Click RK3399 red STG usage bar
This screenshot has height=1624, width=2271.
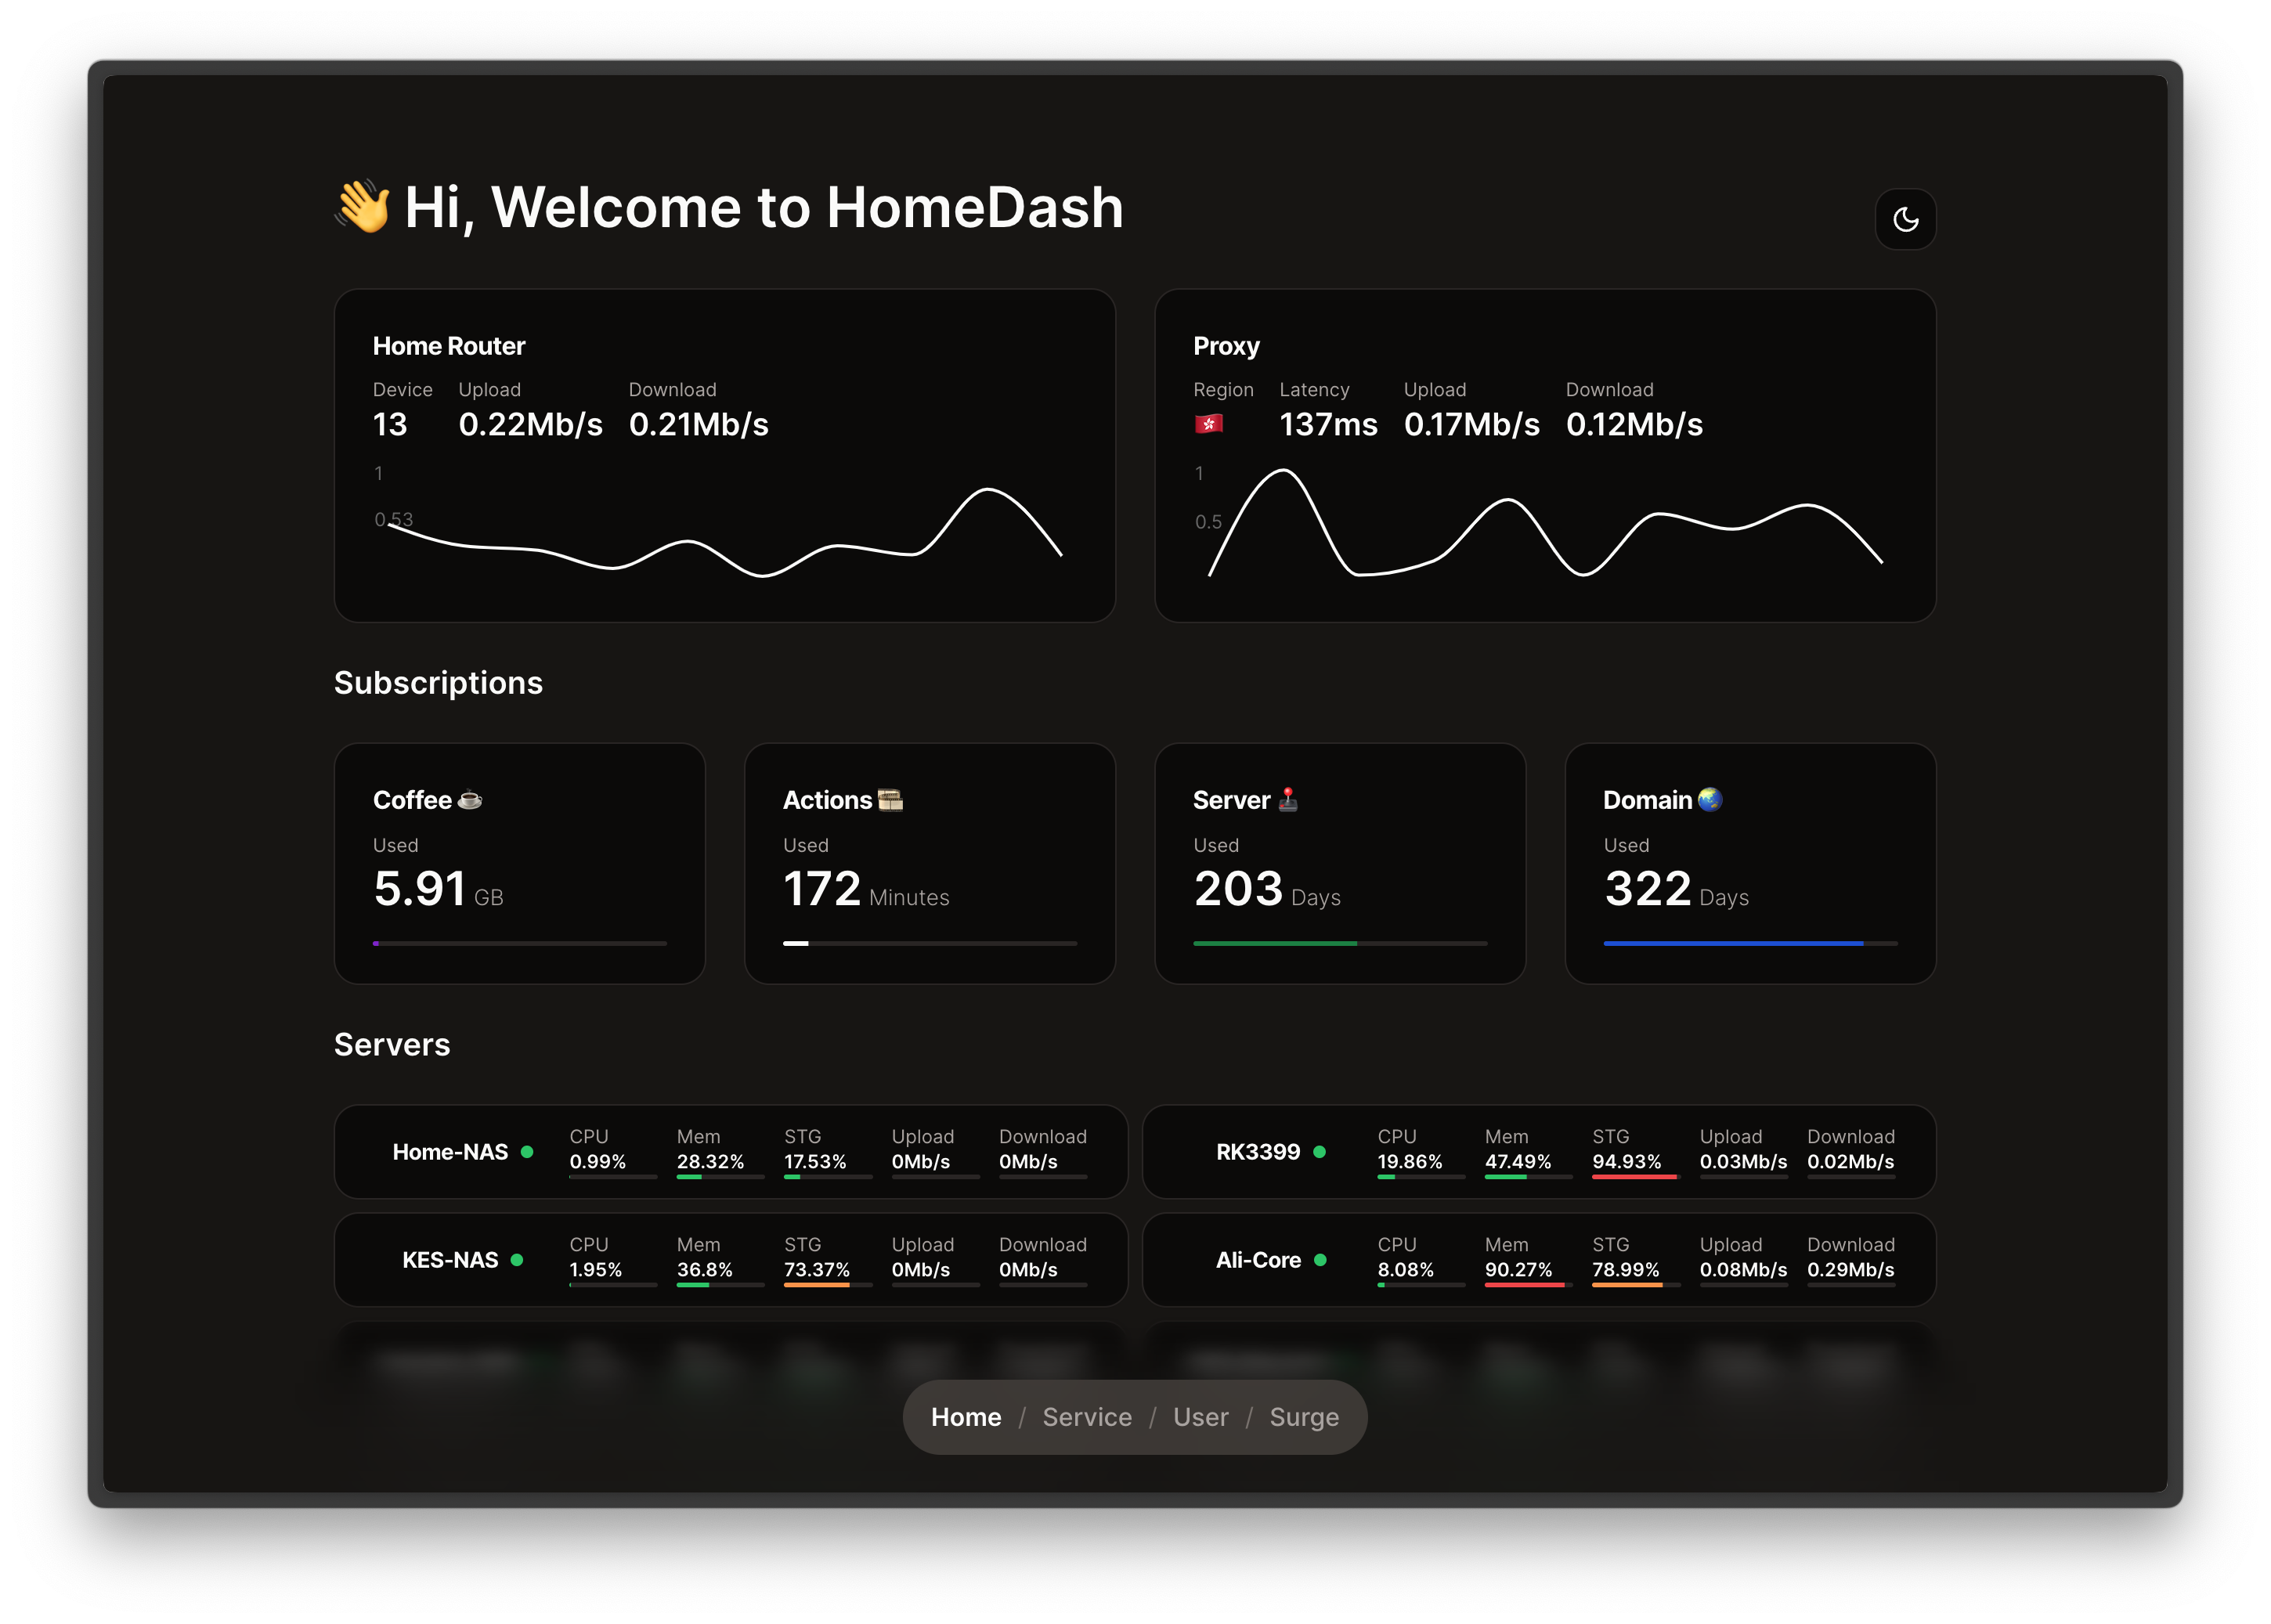pos(1633,1177)
